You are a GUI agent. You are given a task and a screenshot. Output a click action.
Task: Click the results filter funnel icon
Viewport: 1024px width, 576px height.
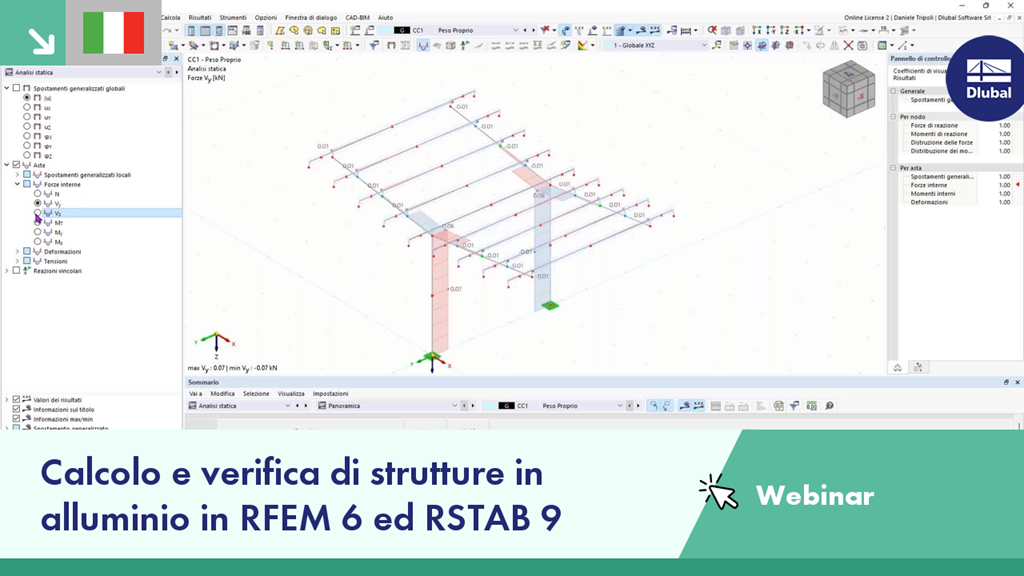[374, 46]
